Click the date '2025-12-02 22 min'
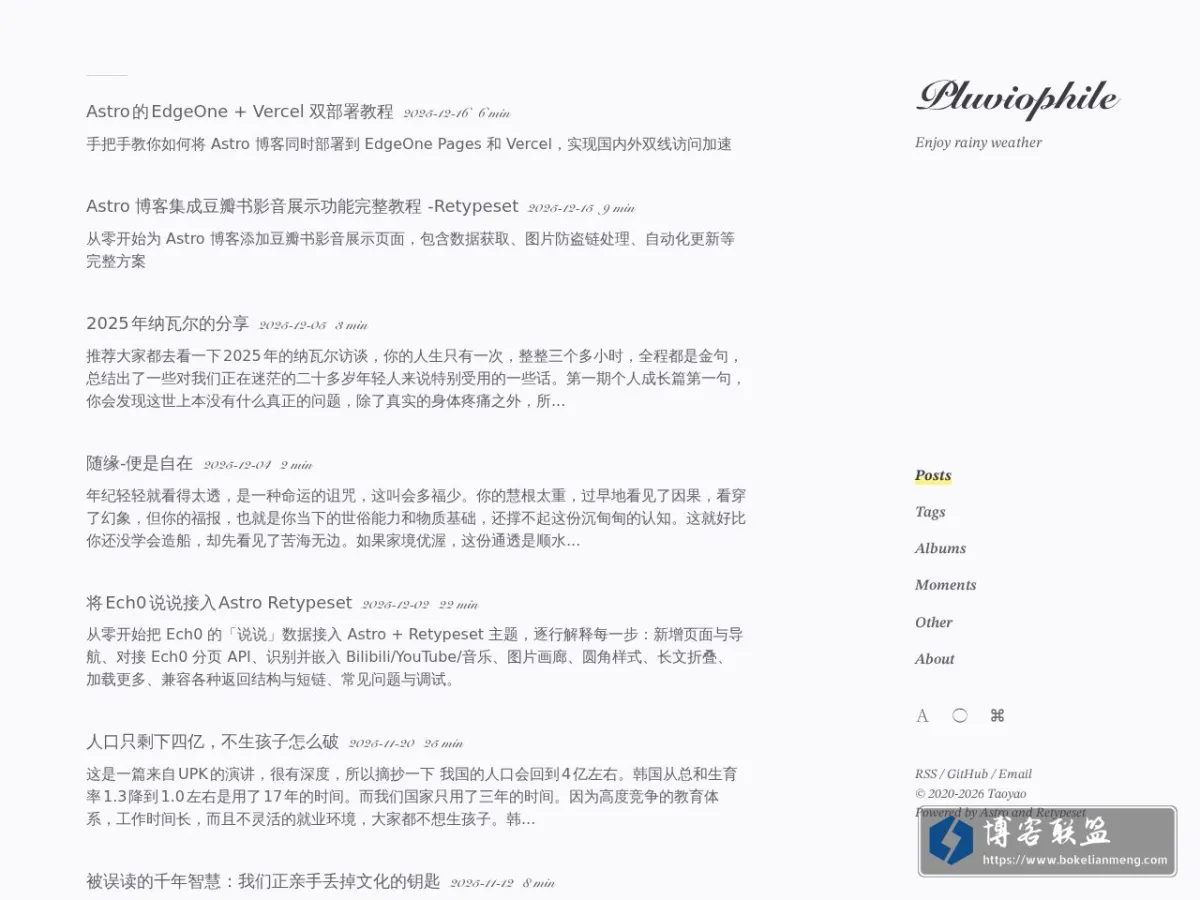 [x=420, y=604]
